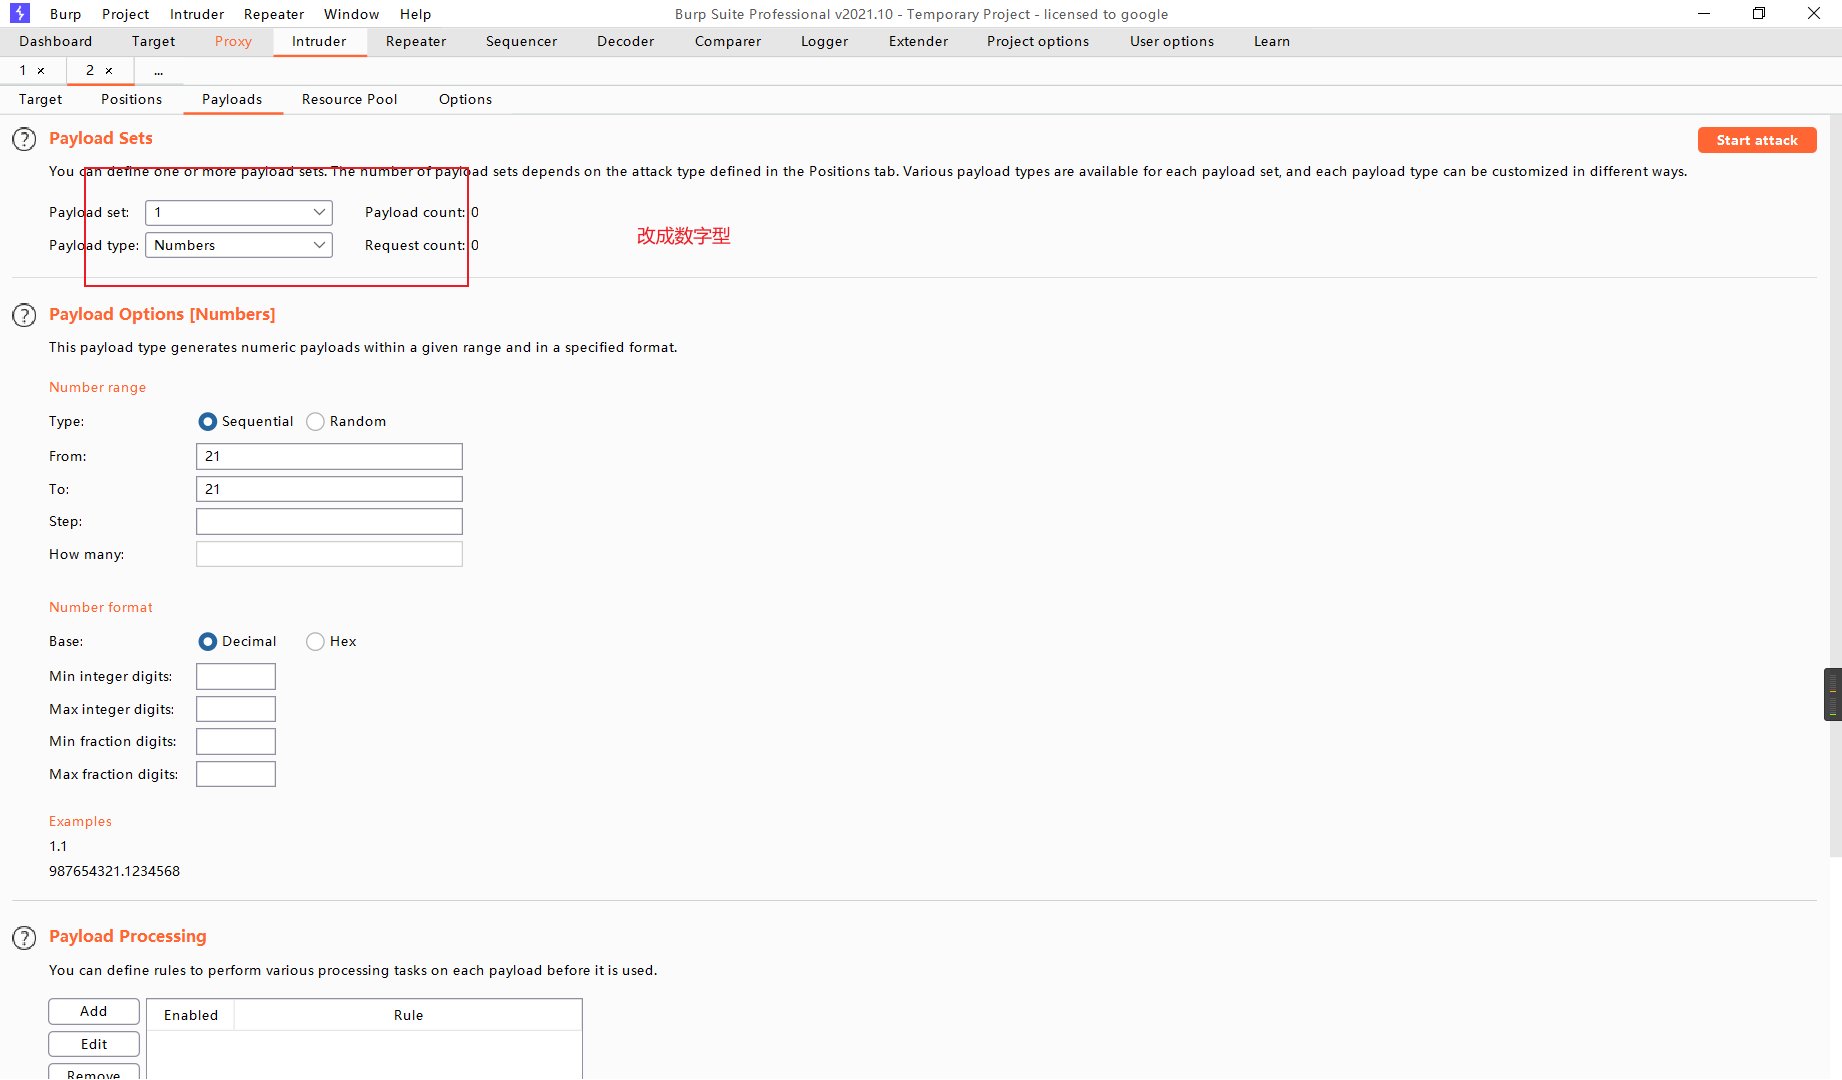The image size is (1842, 1080).
Task: Select Intruder attack tab 1
Action: point(23,71)
